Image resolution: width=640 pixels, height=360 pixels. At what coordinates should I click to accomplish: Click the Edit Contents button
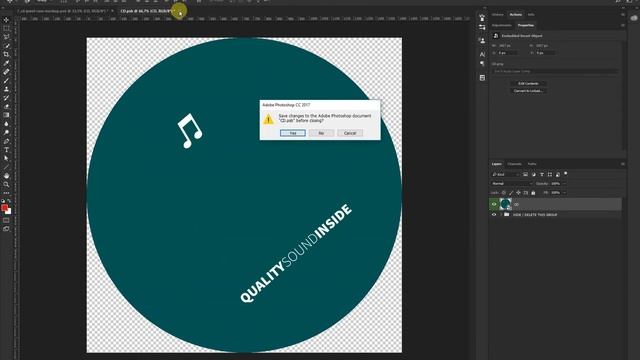point(528,84)
